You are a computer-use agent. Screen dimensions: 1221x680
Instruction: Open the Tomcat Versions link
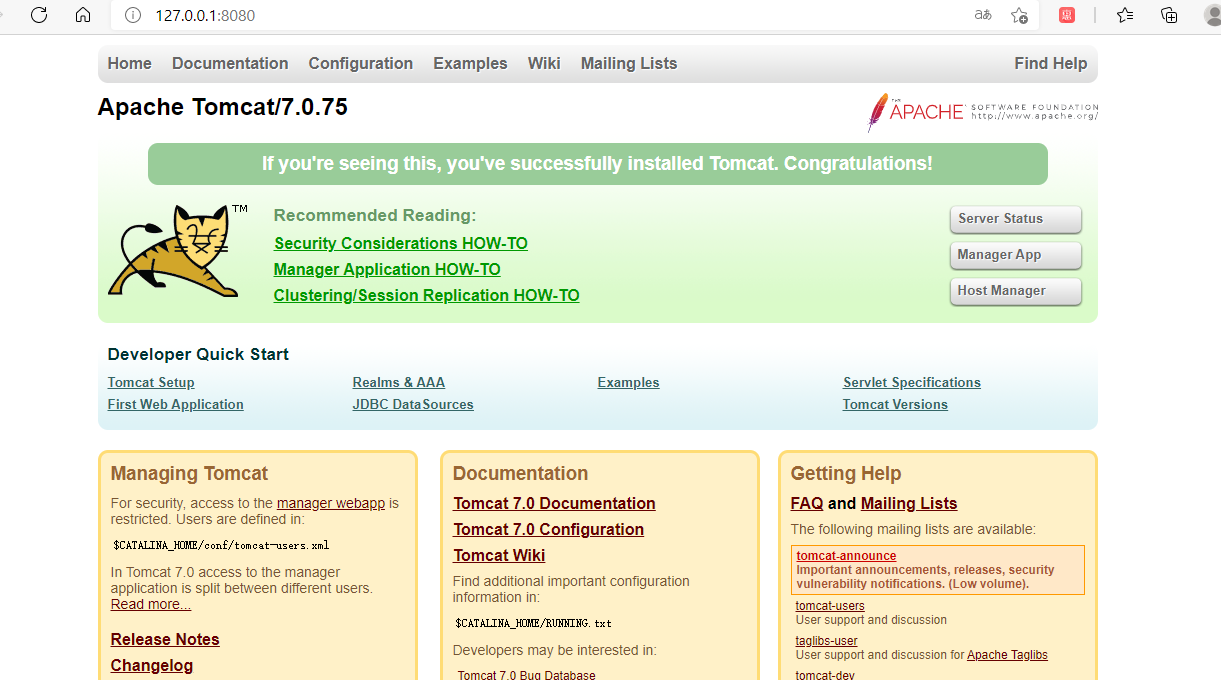[x=895, y=404]
